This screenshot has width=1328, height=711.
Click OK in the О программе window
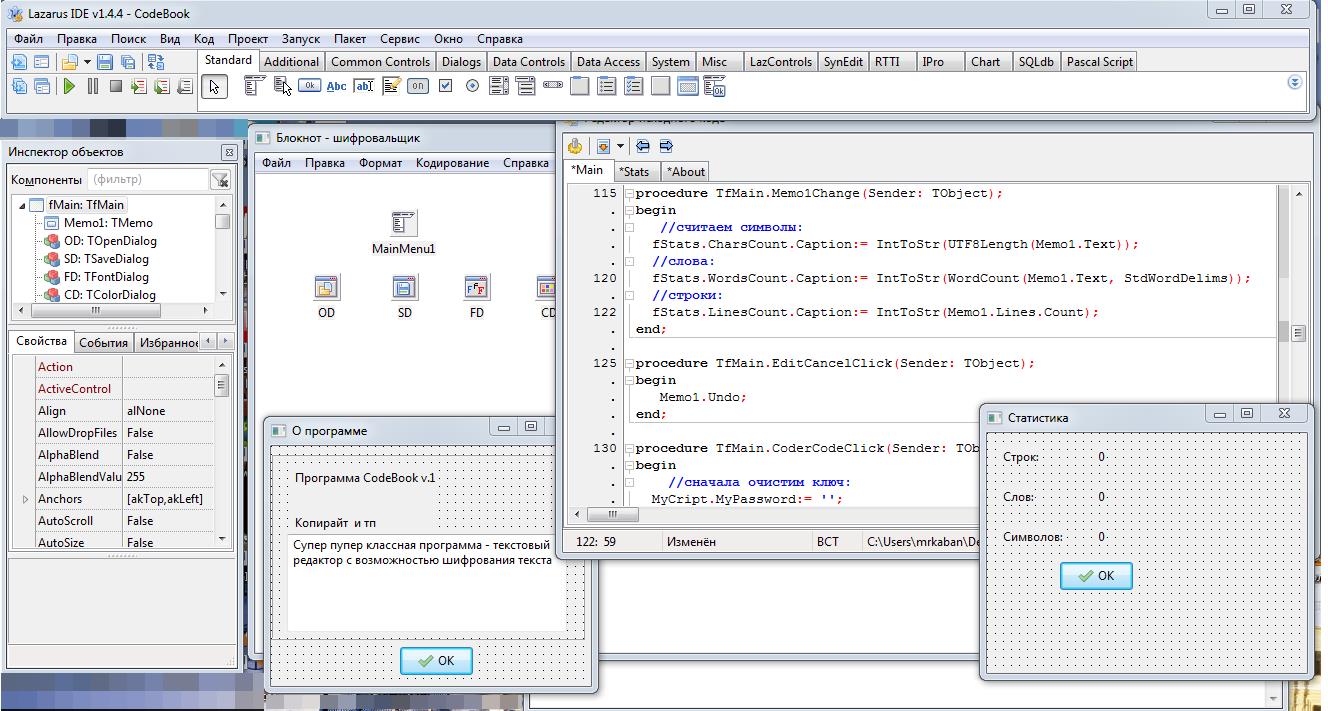[436, 661]
